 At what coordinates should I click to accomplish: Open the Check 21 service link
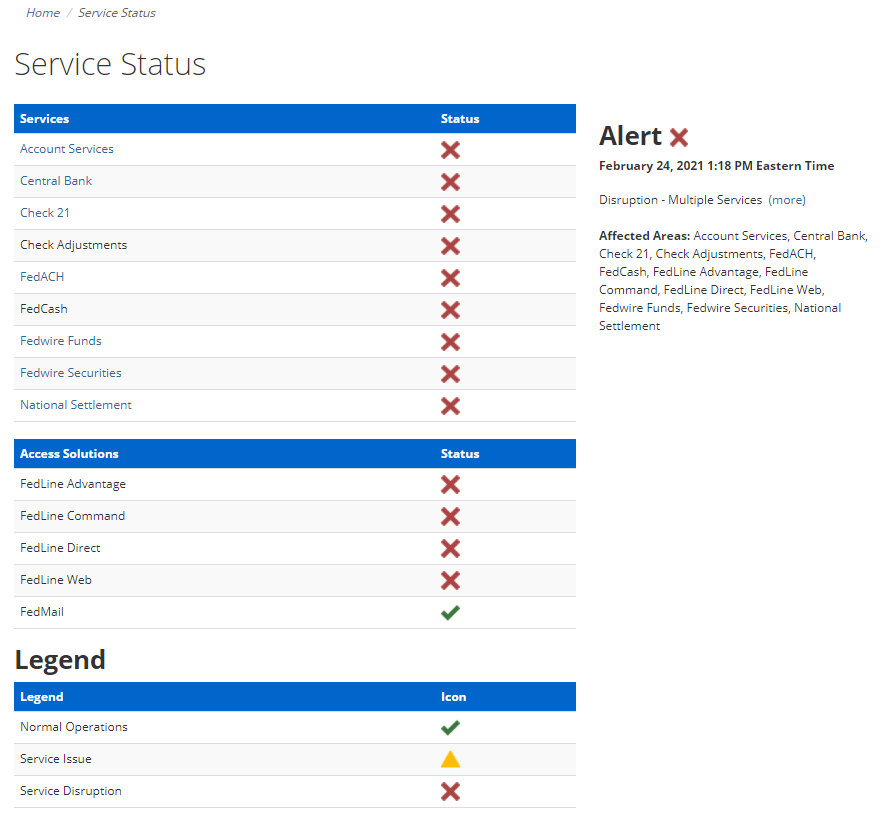pos(45,213)
